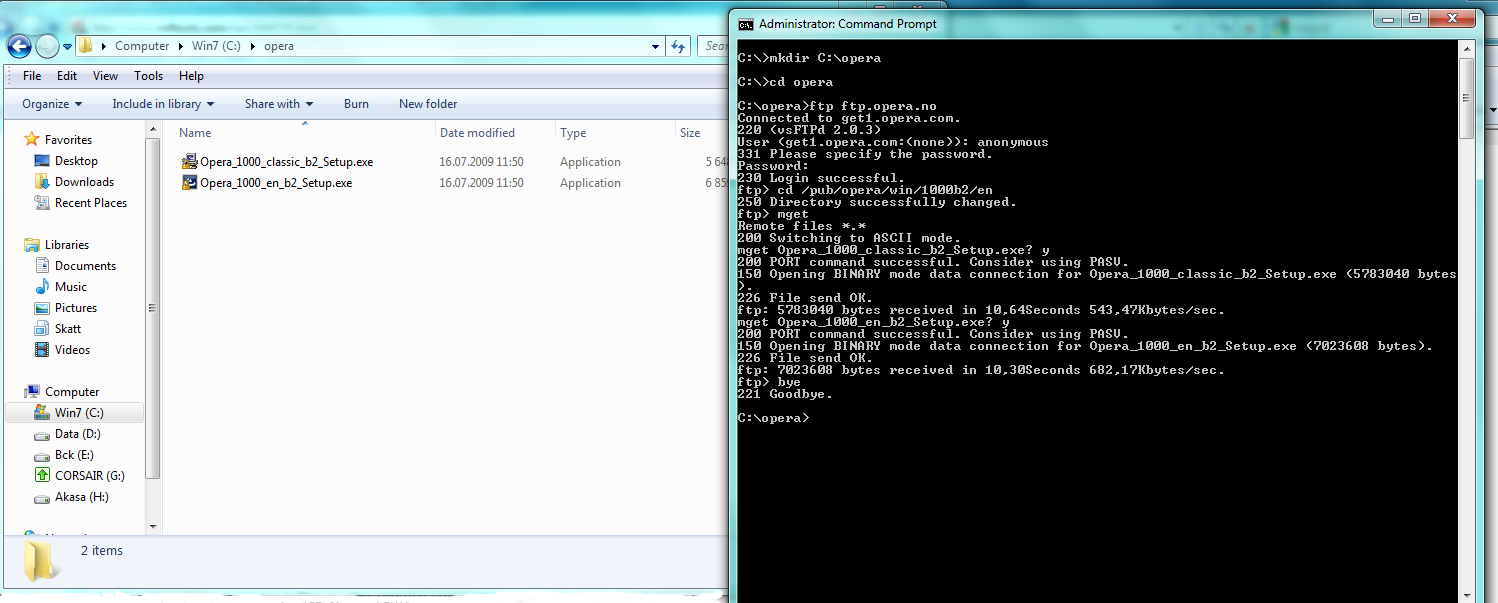Open the Tools menu
This screenshot has width=1498, height=603.
(148, 76)
